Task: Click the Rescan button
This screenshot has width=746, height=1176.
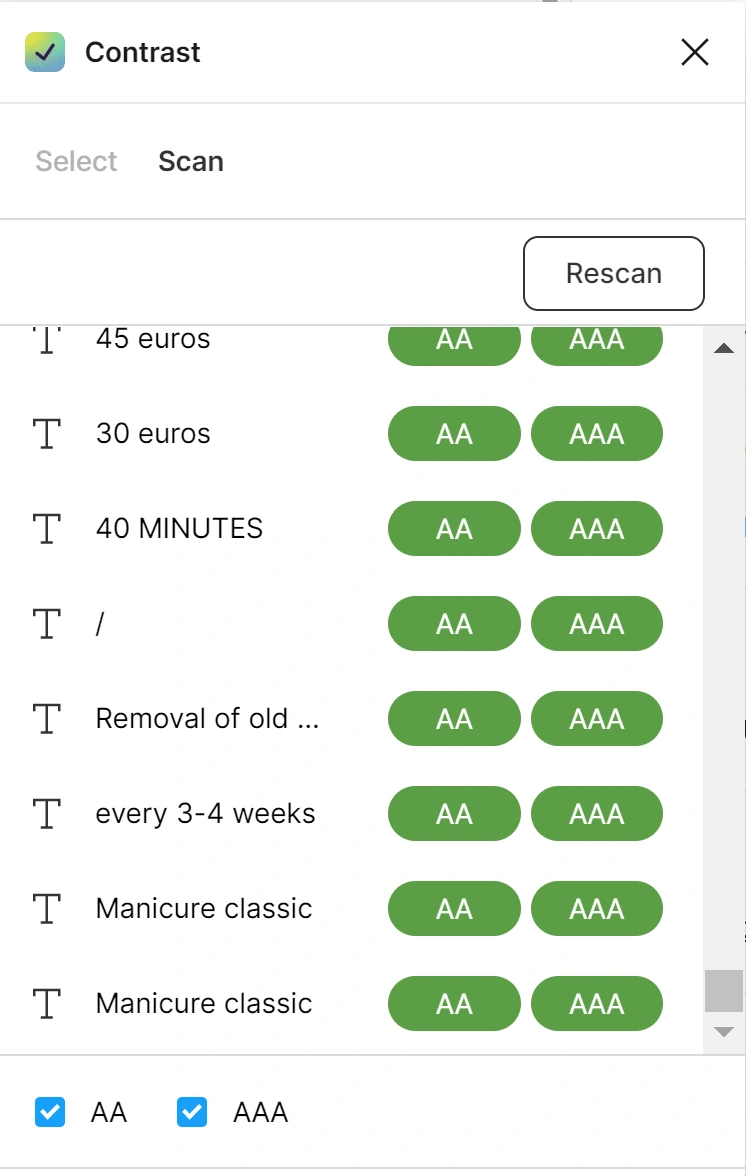Action: tap(613, 273)
